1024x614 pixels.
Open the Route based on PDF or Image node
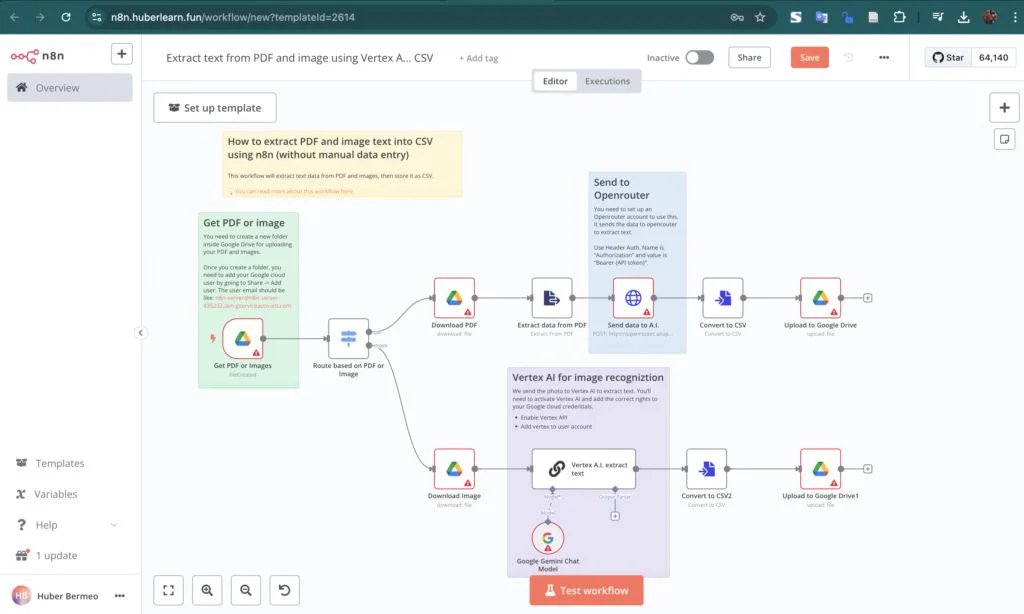(348, 338)
